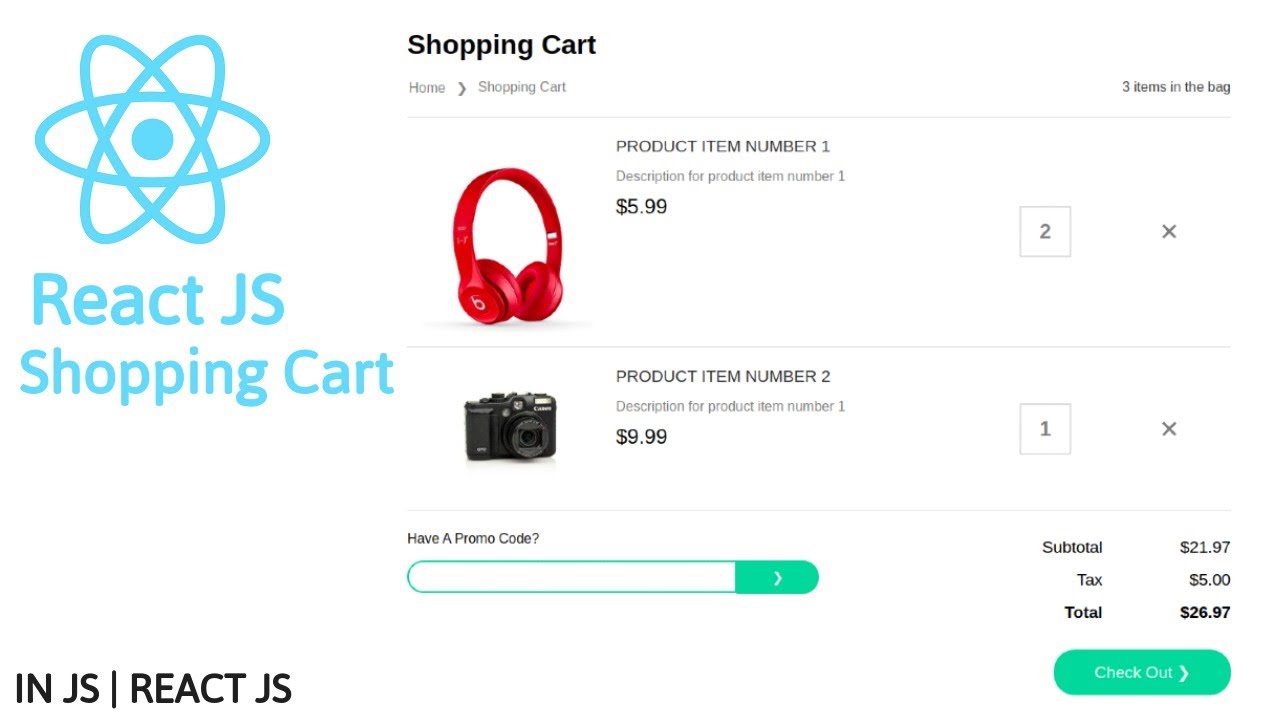
Task: Open PRODUCT ITEM NUMBER 1 title
Action: coord(723,147)
